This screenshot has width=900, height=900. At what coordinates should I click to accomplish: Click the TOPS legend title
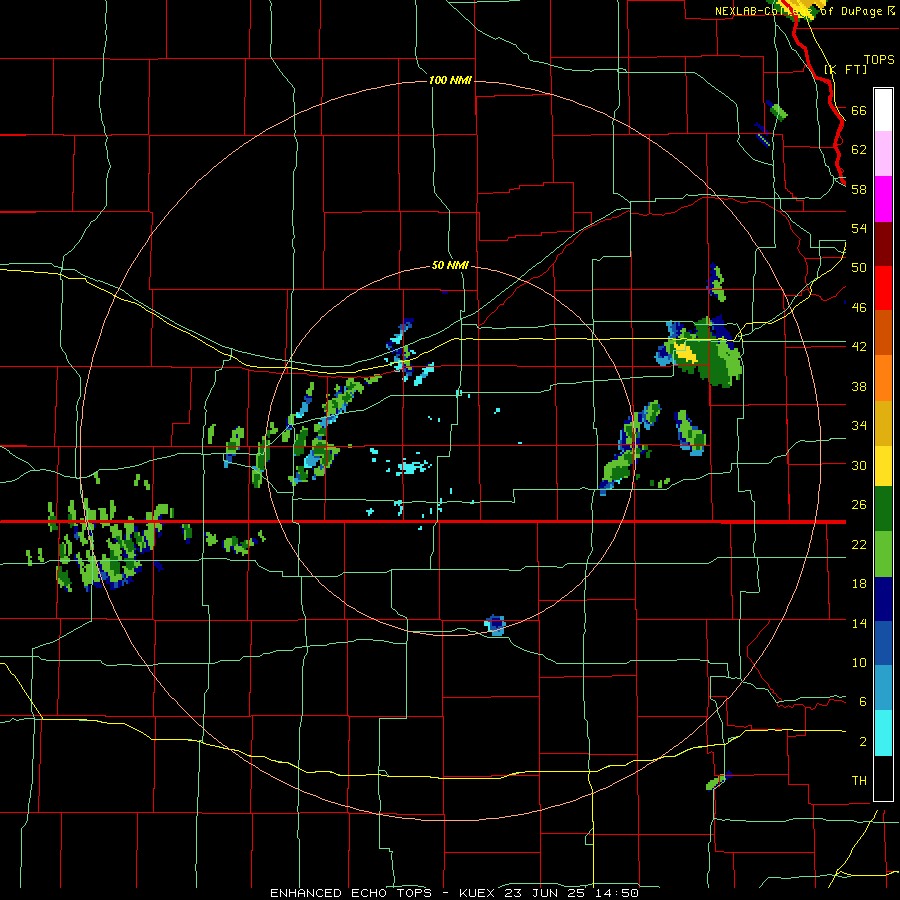click(x=879, y=60)
